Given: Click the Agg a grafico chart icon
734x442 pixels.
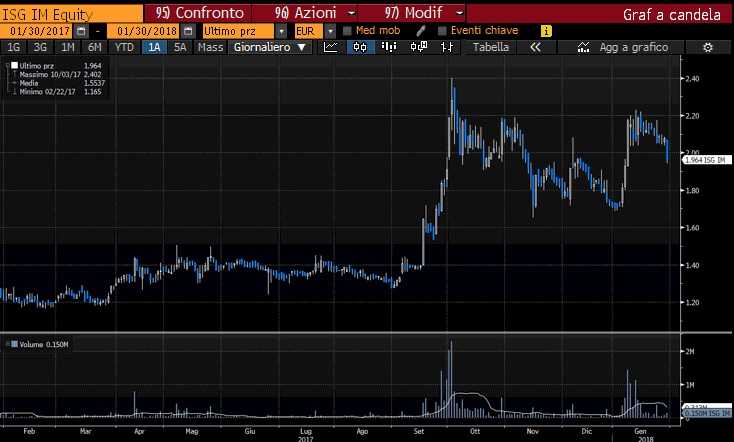Looking at the screenshot, I should 583,47.
